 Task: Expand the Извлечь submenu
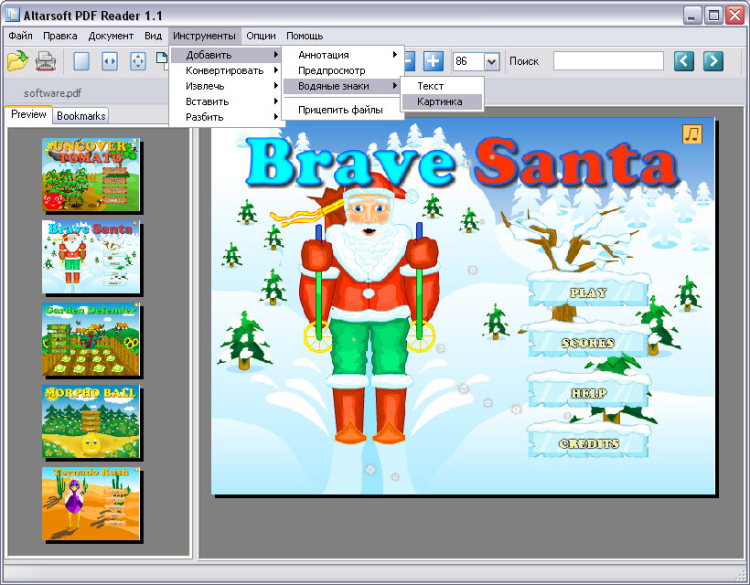click(x=225, y=86)
